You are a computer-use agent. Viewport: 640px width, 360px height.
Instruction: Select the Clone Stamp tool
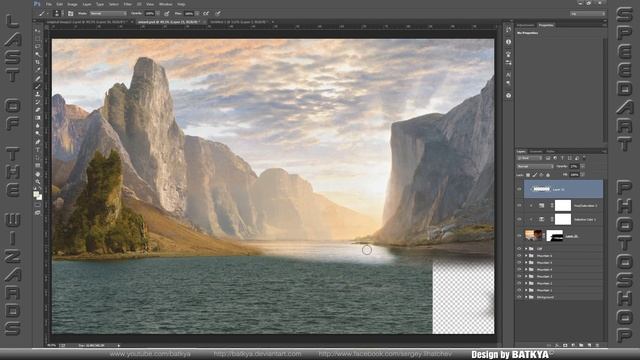pyautogui.click(x=38, y=94)
